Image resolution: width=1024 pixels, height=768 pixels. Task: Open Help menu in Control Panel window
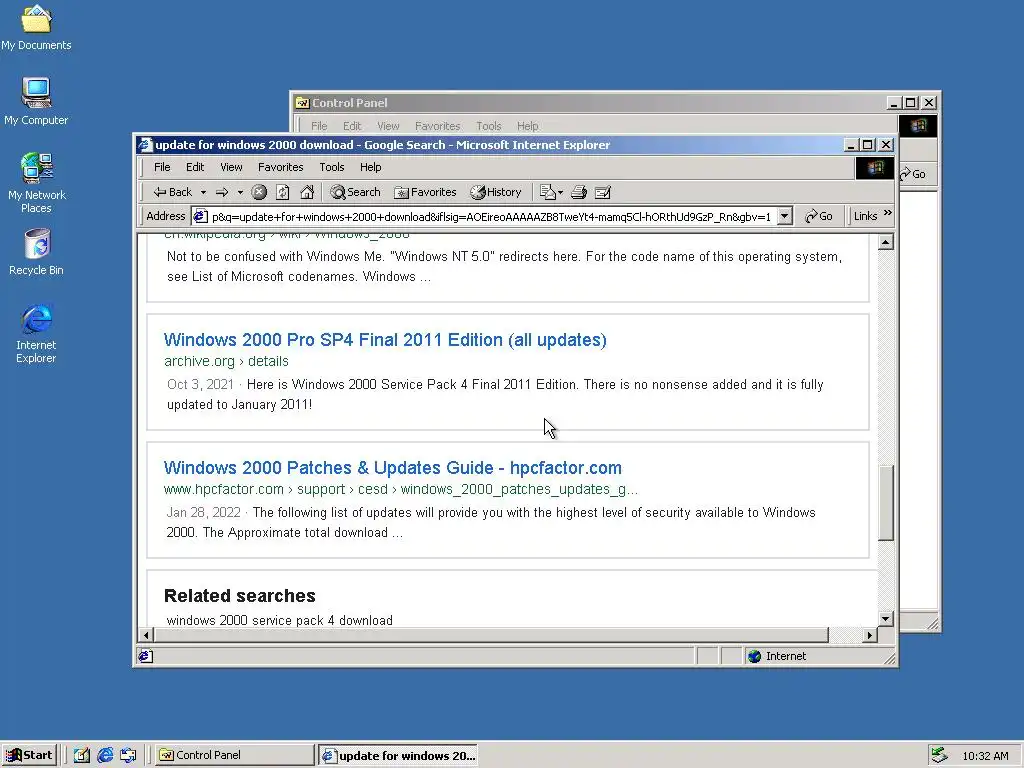[528, 126]
